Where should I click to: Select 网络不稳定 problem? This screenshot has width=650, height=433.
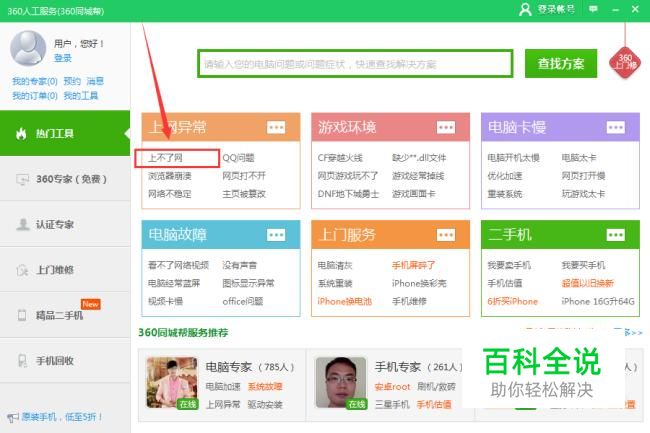click(x=170, y=194)
